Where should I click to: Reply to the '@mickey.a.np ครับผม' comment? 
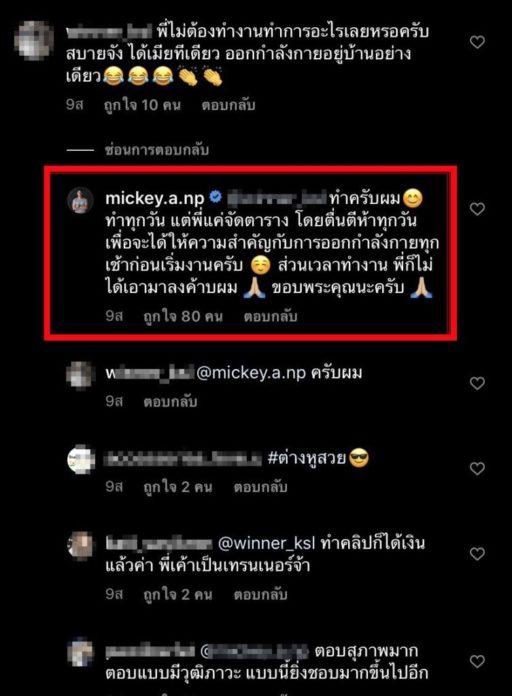tap(170, 402)
